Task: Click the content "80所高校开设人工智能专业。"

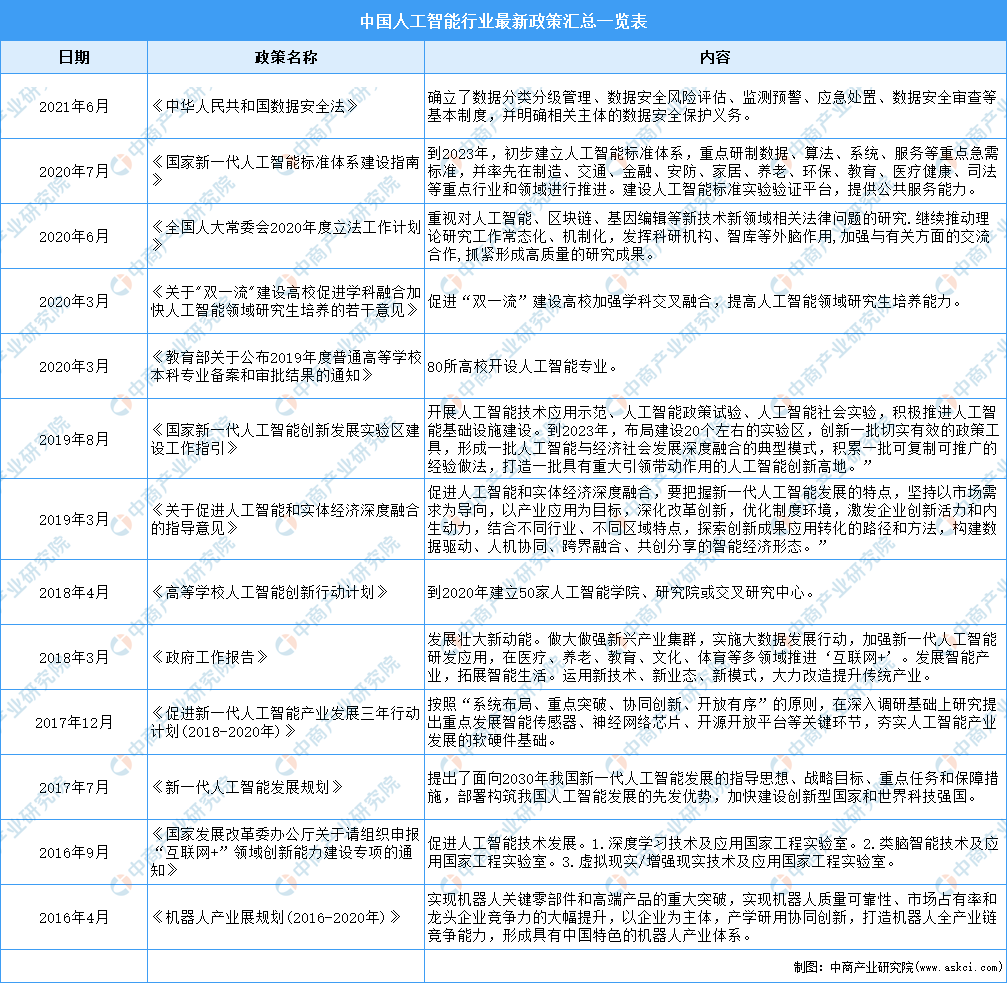Action: (x=523, y=366)
